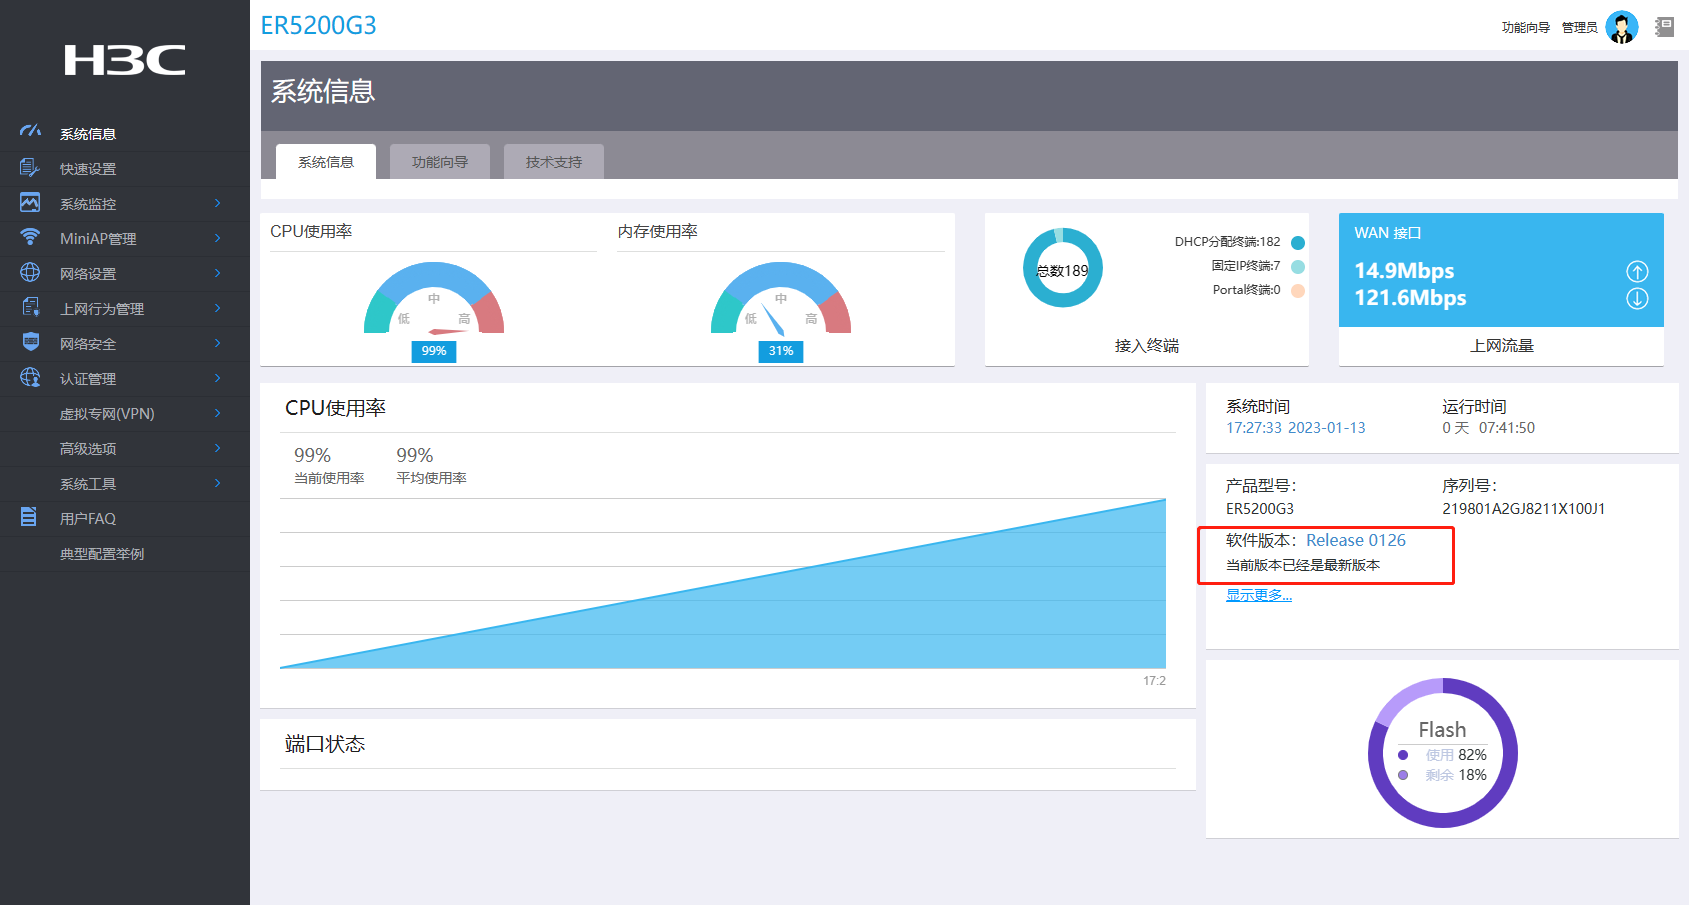This screenshot has height=905, width=1689.
Task: Expand the 虚拟专网(VPN) submenu arrow
Action: click(x=217, y=413)
